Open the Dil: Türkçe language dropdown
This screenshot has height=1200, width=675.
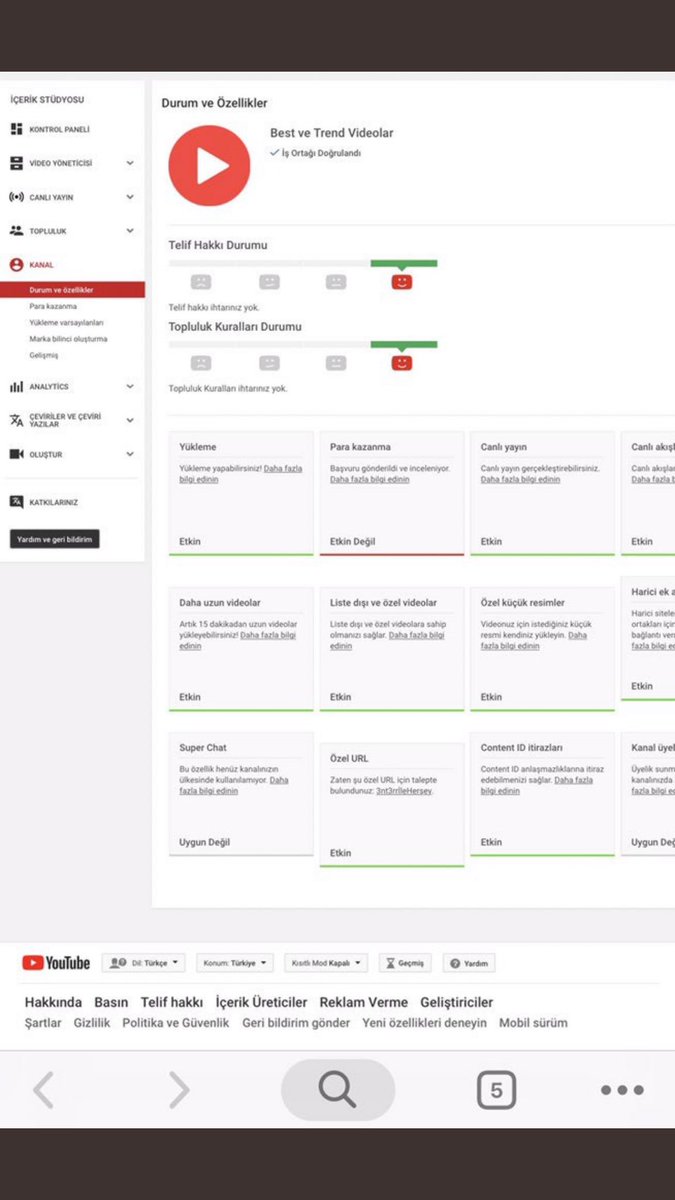(144, 963)
